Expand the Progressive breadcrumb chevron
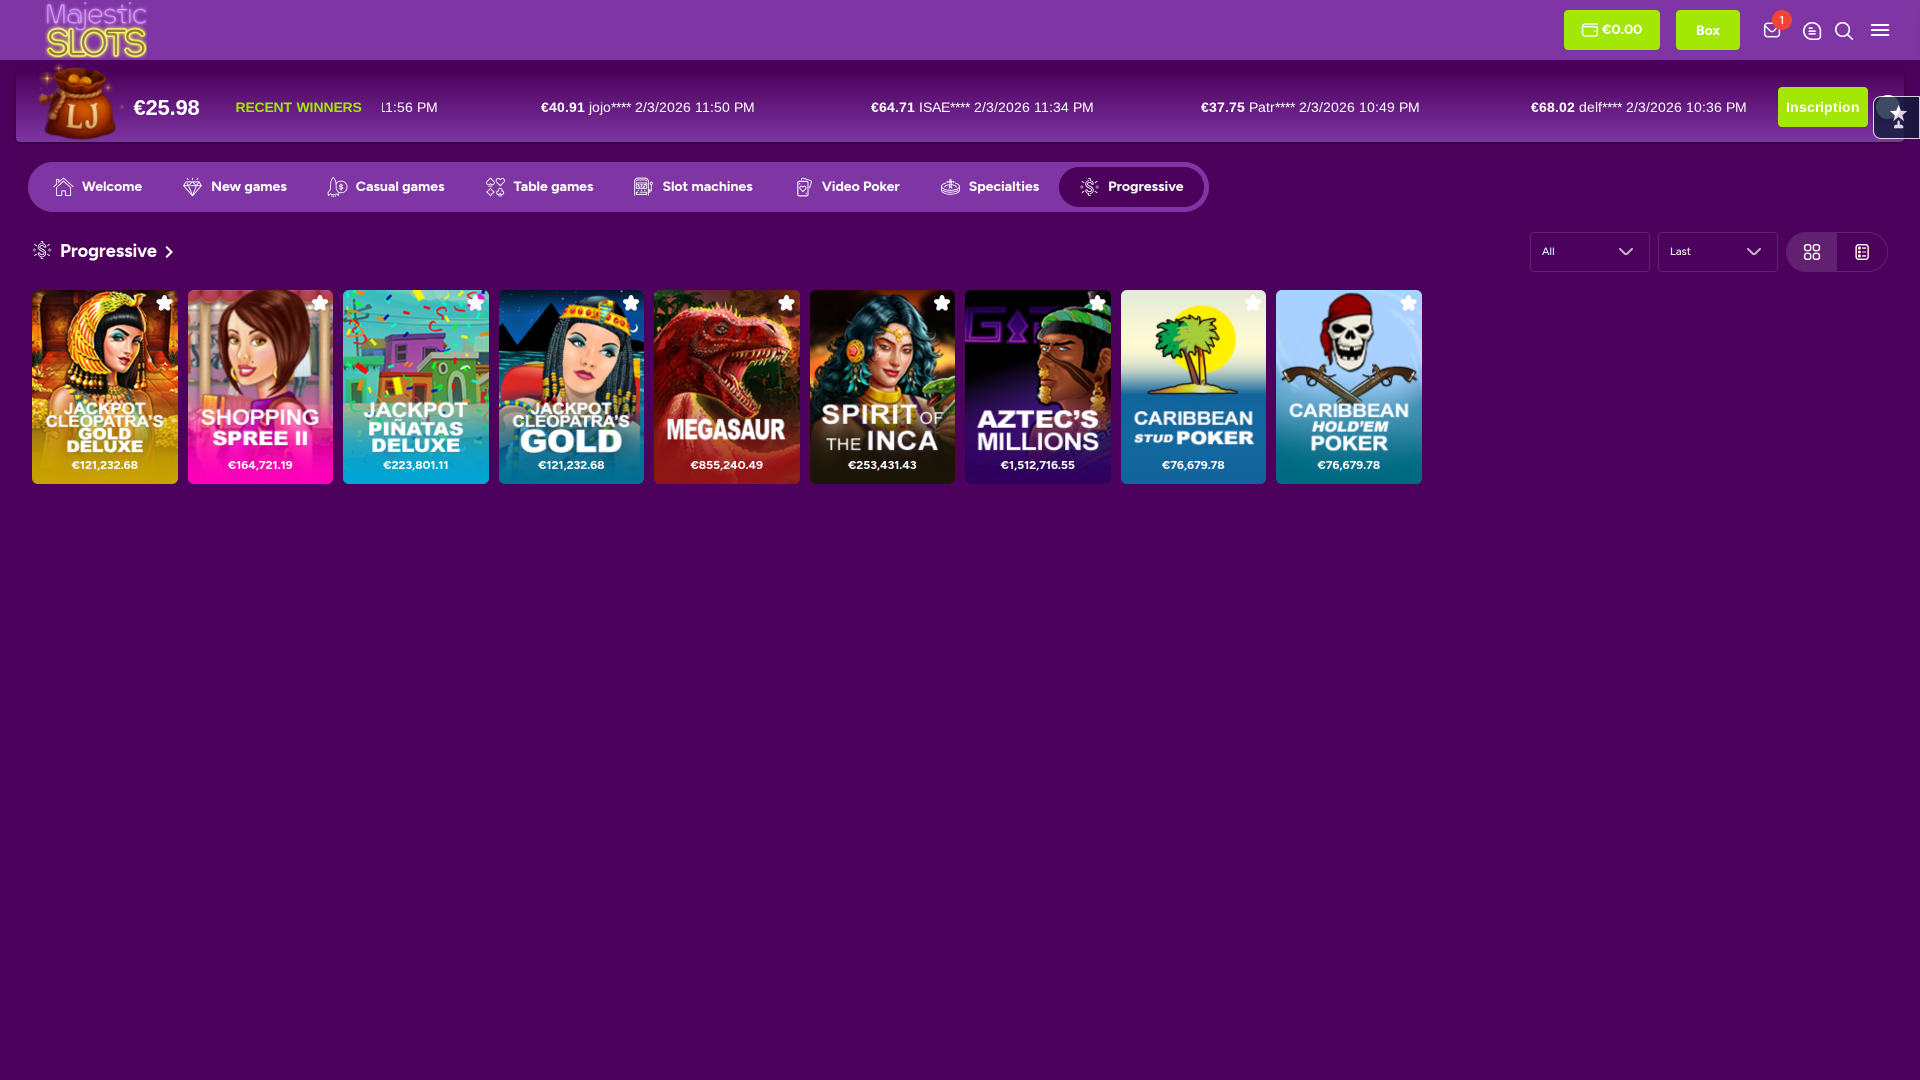This screenshot has height=1080, width=1920. pos(168,252)
